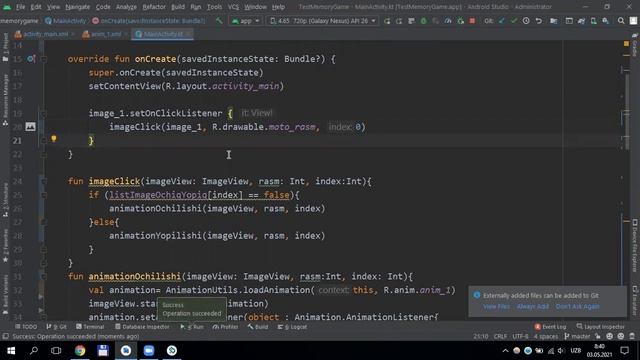Image resolution: width=640 pixels, height=360 pixels.
Task: Open the app run configuration dropdown
Action: (246, 21)
